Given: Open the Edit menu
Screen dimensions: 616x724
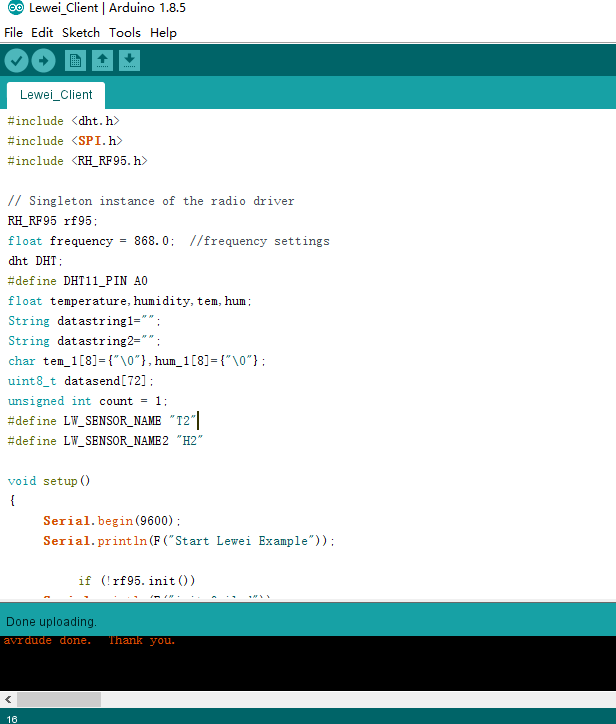Looking at the screenshot, I should pyautogui.click(x=42, y=33).
